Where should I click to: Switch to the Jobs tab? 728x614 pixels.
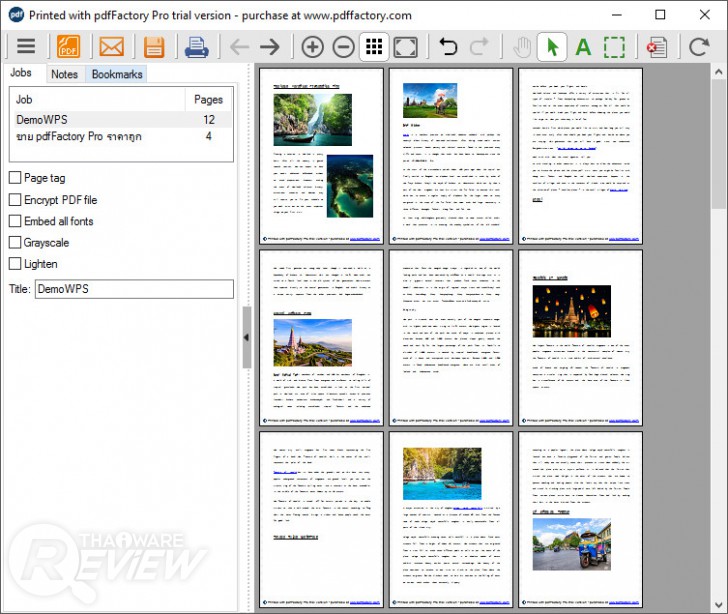(21, 73)
